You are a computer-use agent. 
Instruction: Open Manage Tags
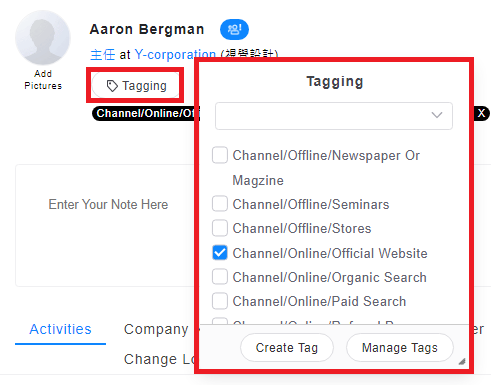(400, 348)
